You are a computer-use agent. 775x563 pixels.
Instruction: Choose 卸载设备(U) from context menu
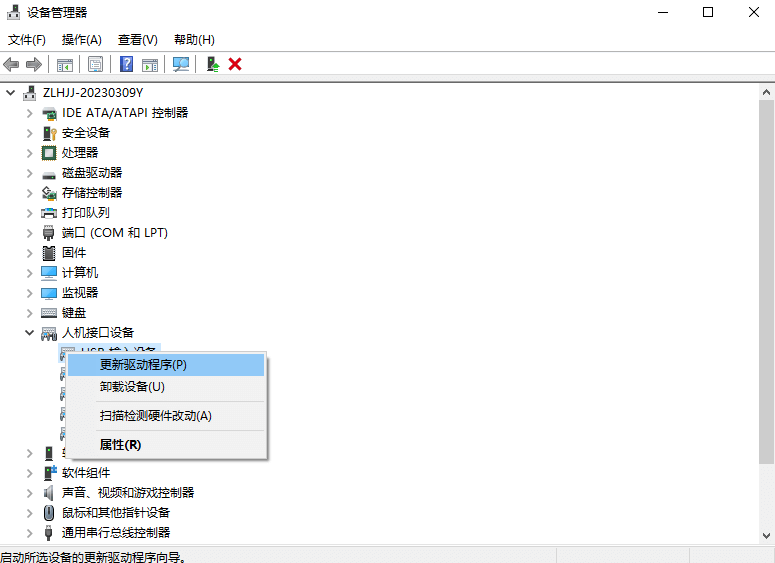[166, 387]
